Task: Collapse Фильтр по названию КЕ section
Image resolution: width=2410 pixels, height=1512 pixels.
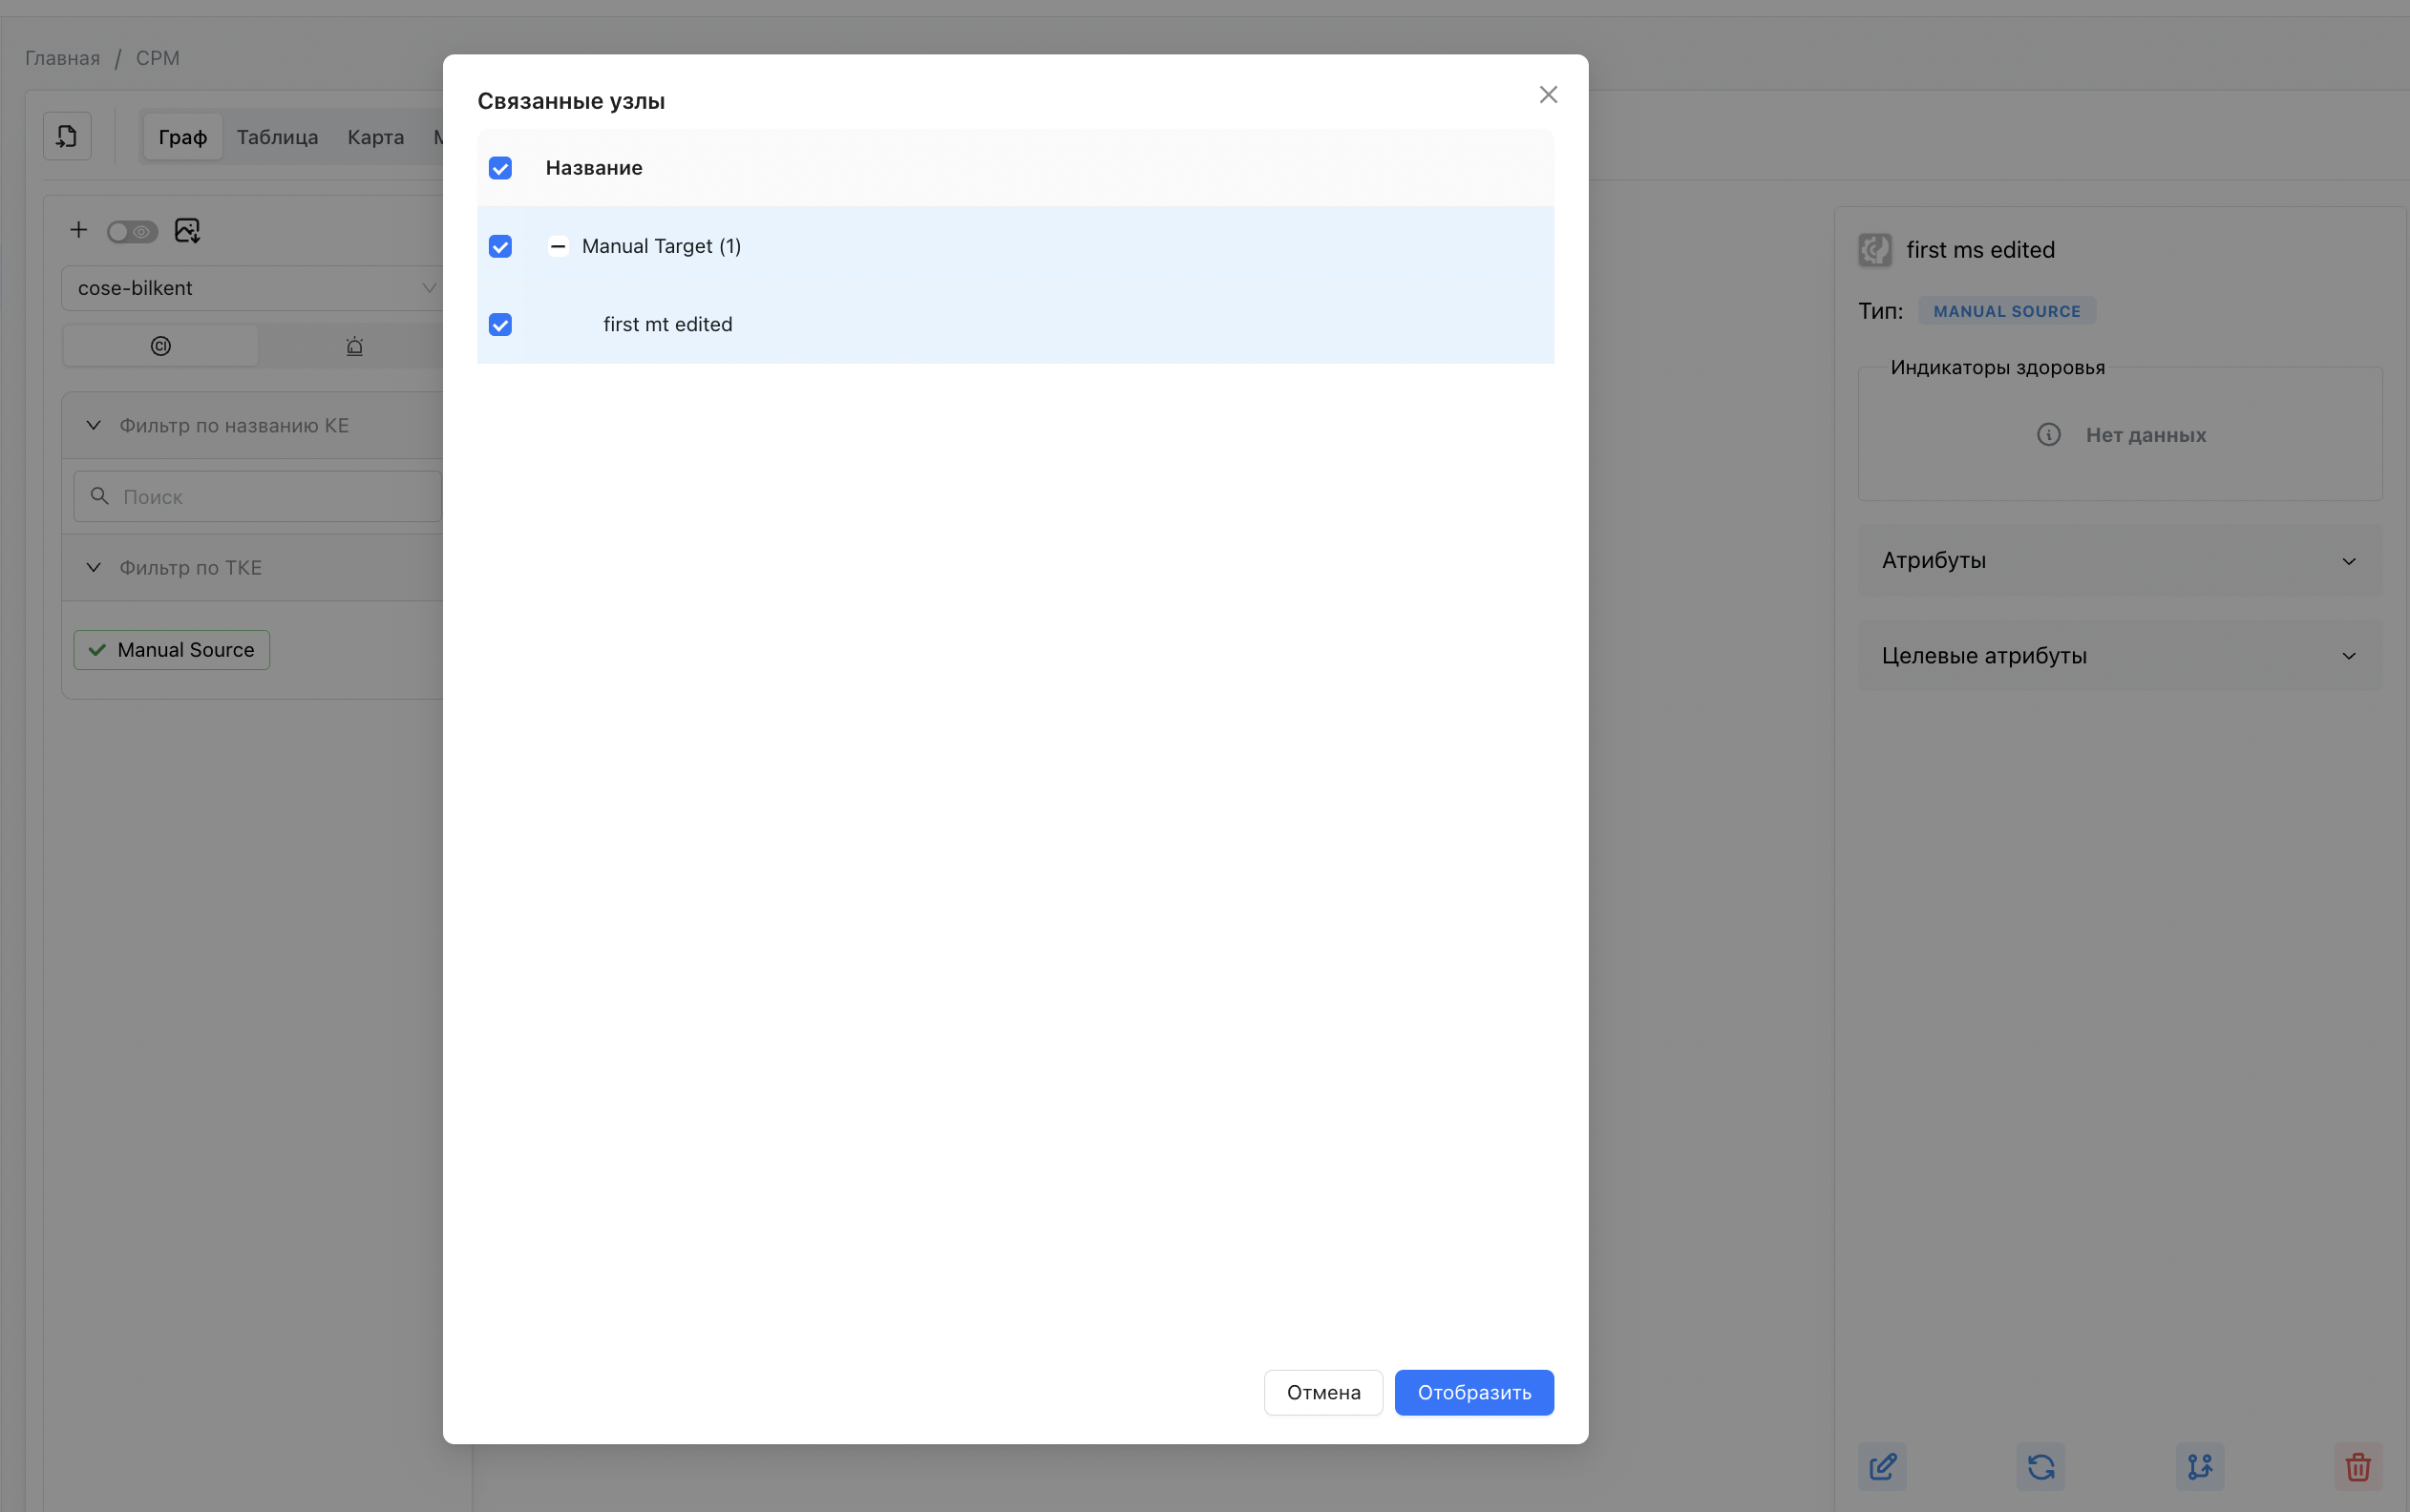Action: (252, 425)
